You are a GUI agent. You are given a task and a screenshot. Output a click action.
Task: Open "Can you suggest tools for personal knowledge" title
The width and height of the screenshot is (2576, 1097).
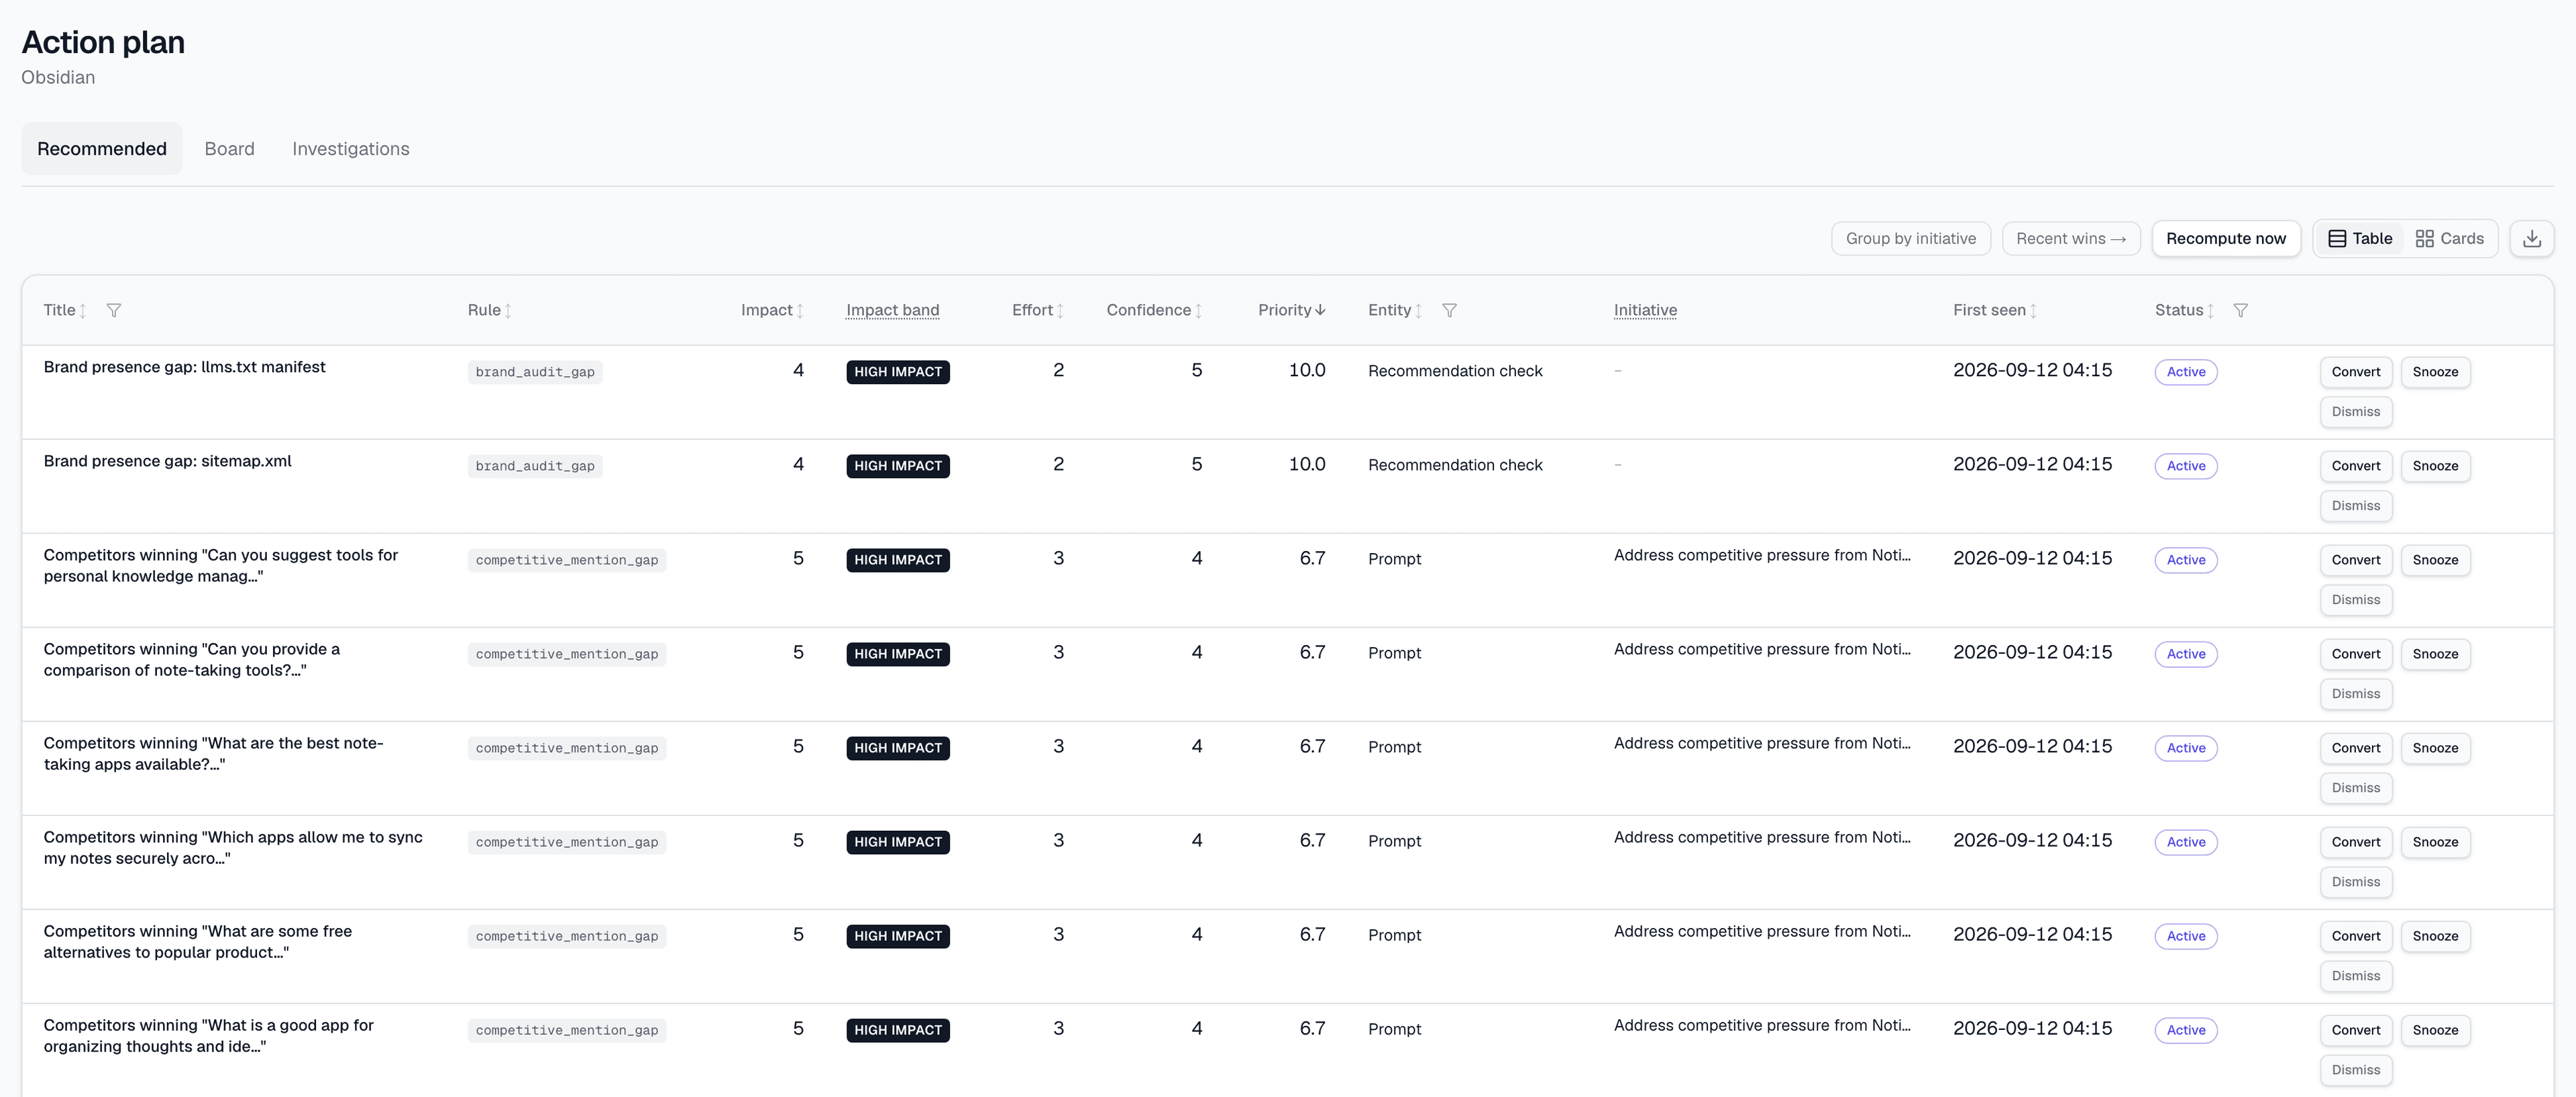click(221, 566)
